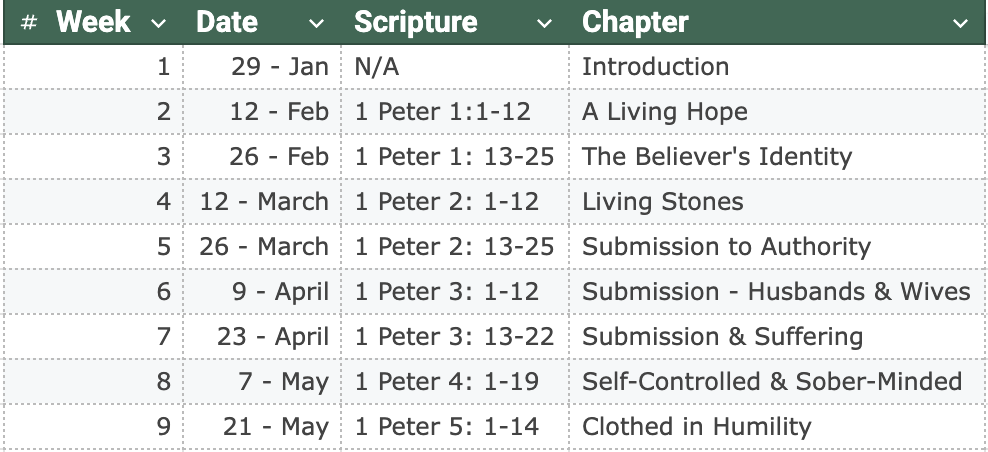Viewport: 988px width, 452px height.
Task: Click the Introduction chapter cell
Action: (x=655, y=67)
